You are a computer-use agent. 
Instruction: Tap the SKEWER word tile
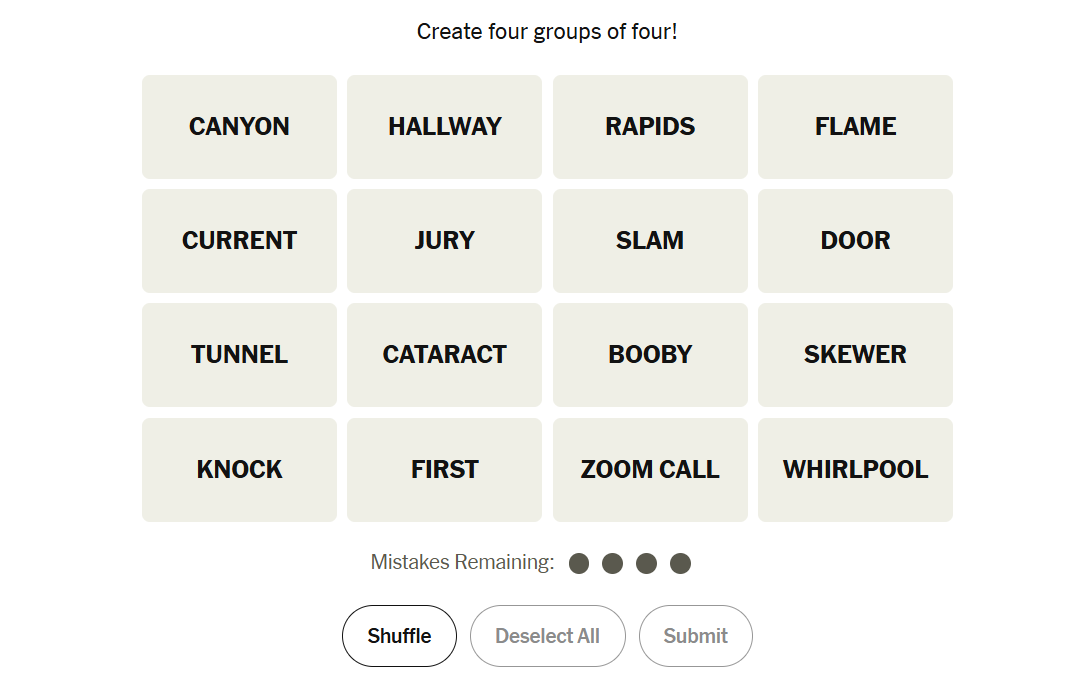[855, 355]
